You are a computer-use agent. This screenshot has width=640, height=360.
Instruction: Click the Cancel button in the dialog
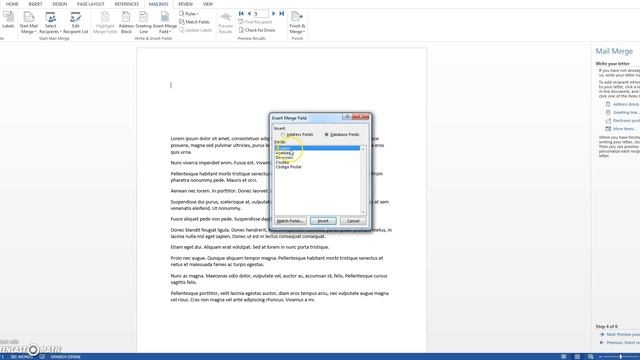(353, 221)
